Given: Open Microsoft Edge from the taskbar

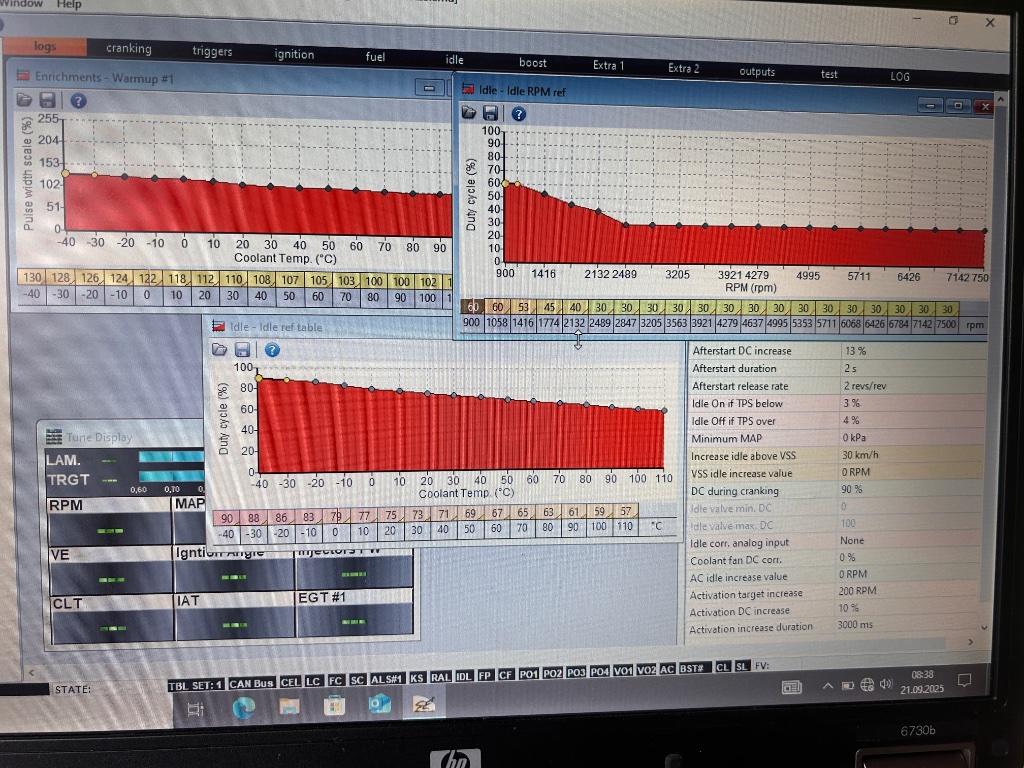Looking at the screenshot, I should coord(244,708).
